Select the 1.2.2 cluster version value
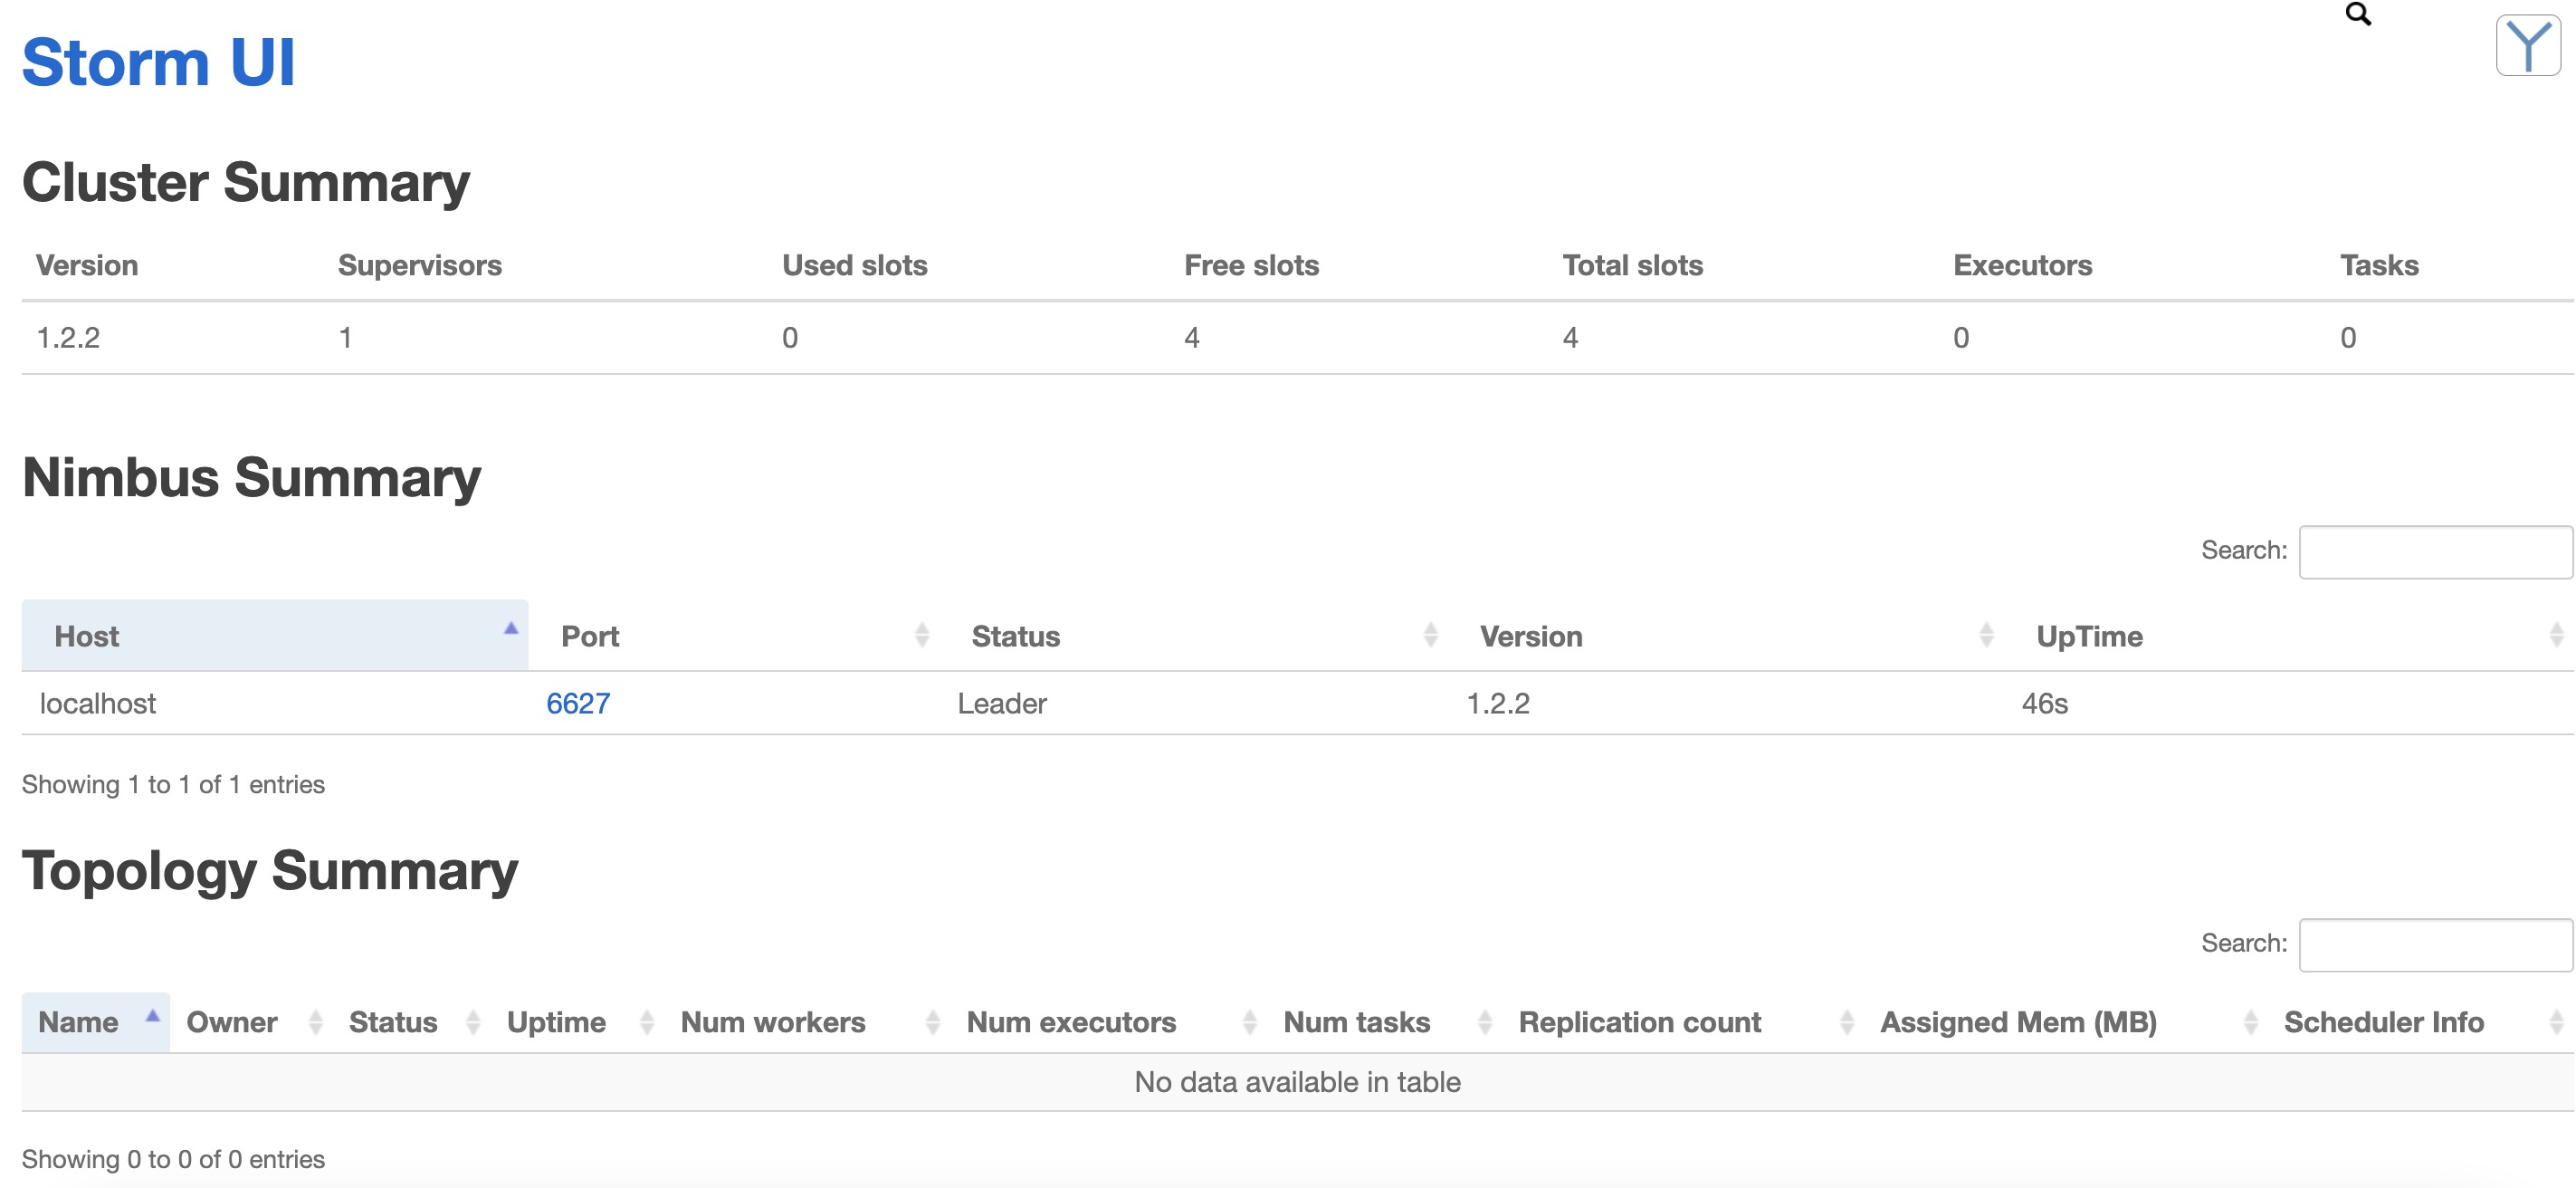 point(68,338)
